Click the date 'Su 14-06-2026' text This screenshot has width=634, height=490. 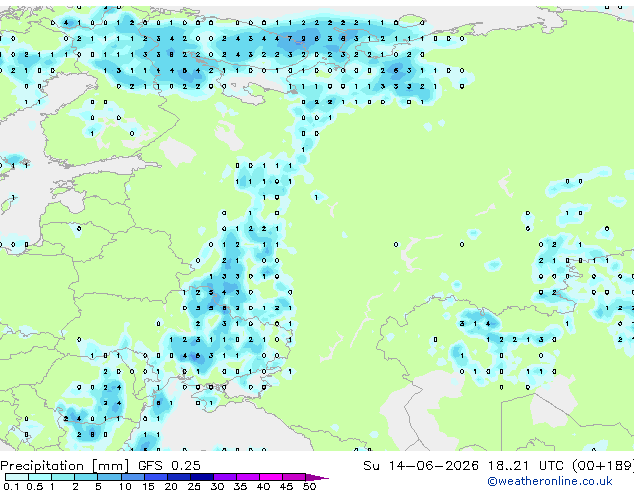tap(421, 466)
